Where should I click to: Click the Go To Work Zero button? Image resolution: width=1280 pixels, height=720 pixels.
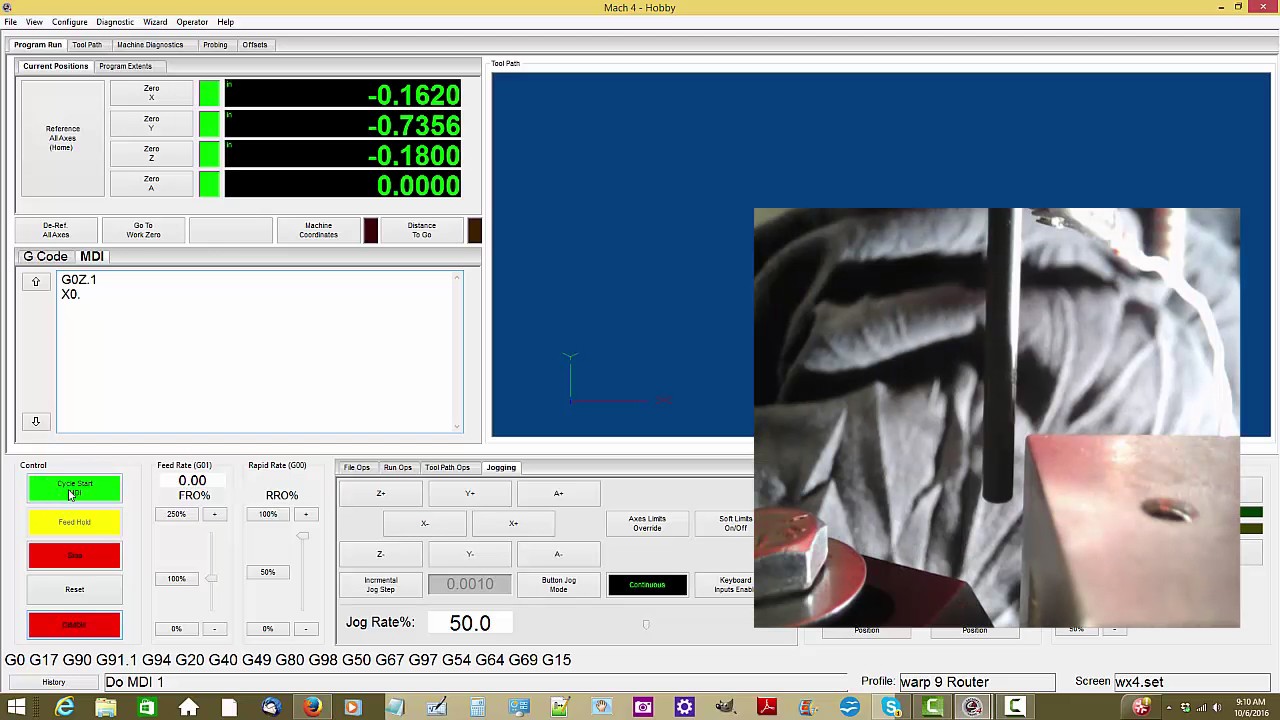point(143,230)
